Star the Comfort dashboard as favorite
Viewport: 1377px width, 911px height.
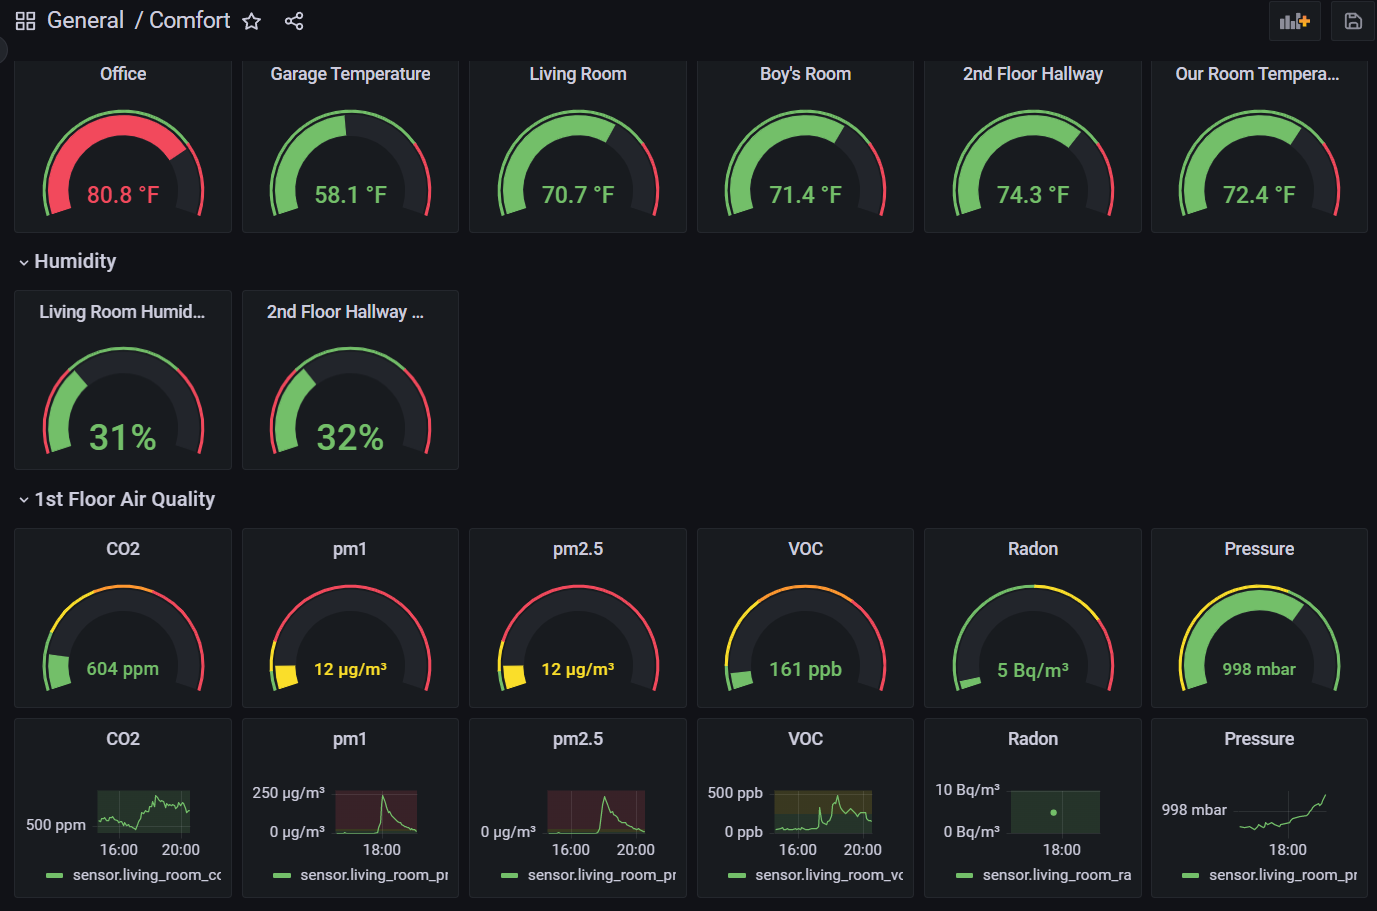pyautogui.click(x=252, y=21)
